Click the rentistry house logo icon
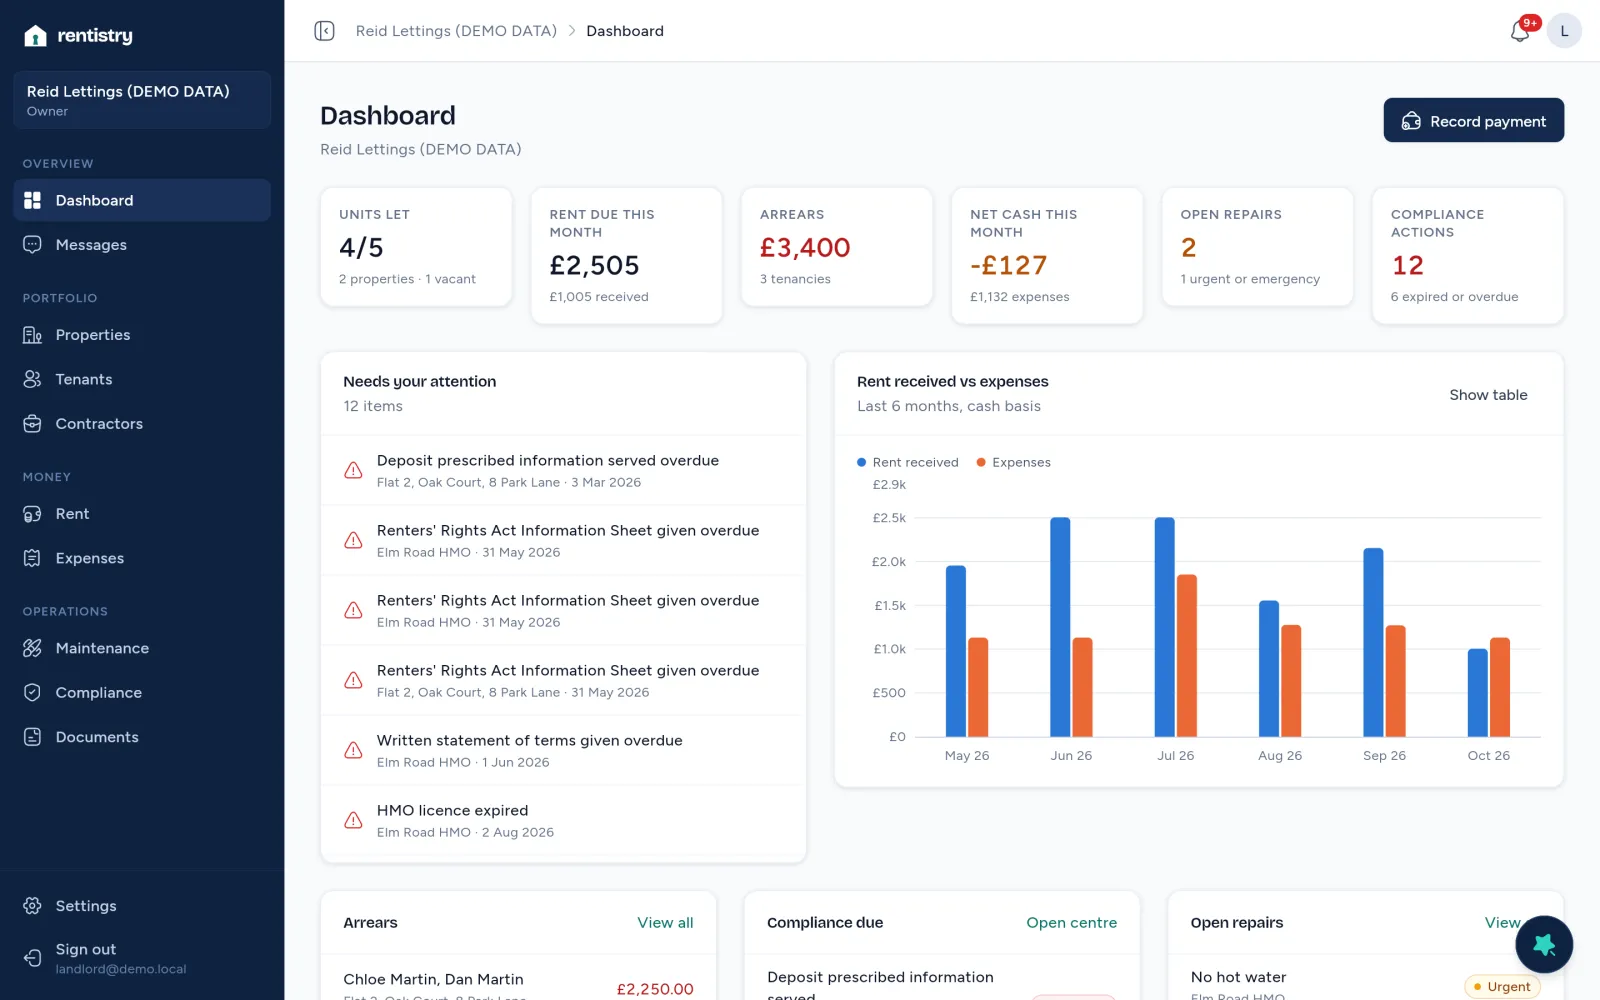 [35, 36]
